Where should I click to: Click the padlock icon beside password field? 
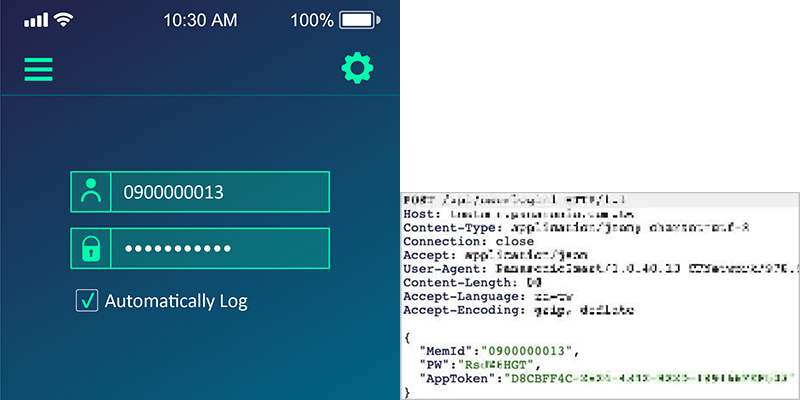click(91, 248)
